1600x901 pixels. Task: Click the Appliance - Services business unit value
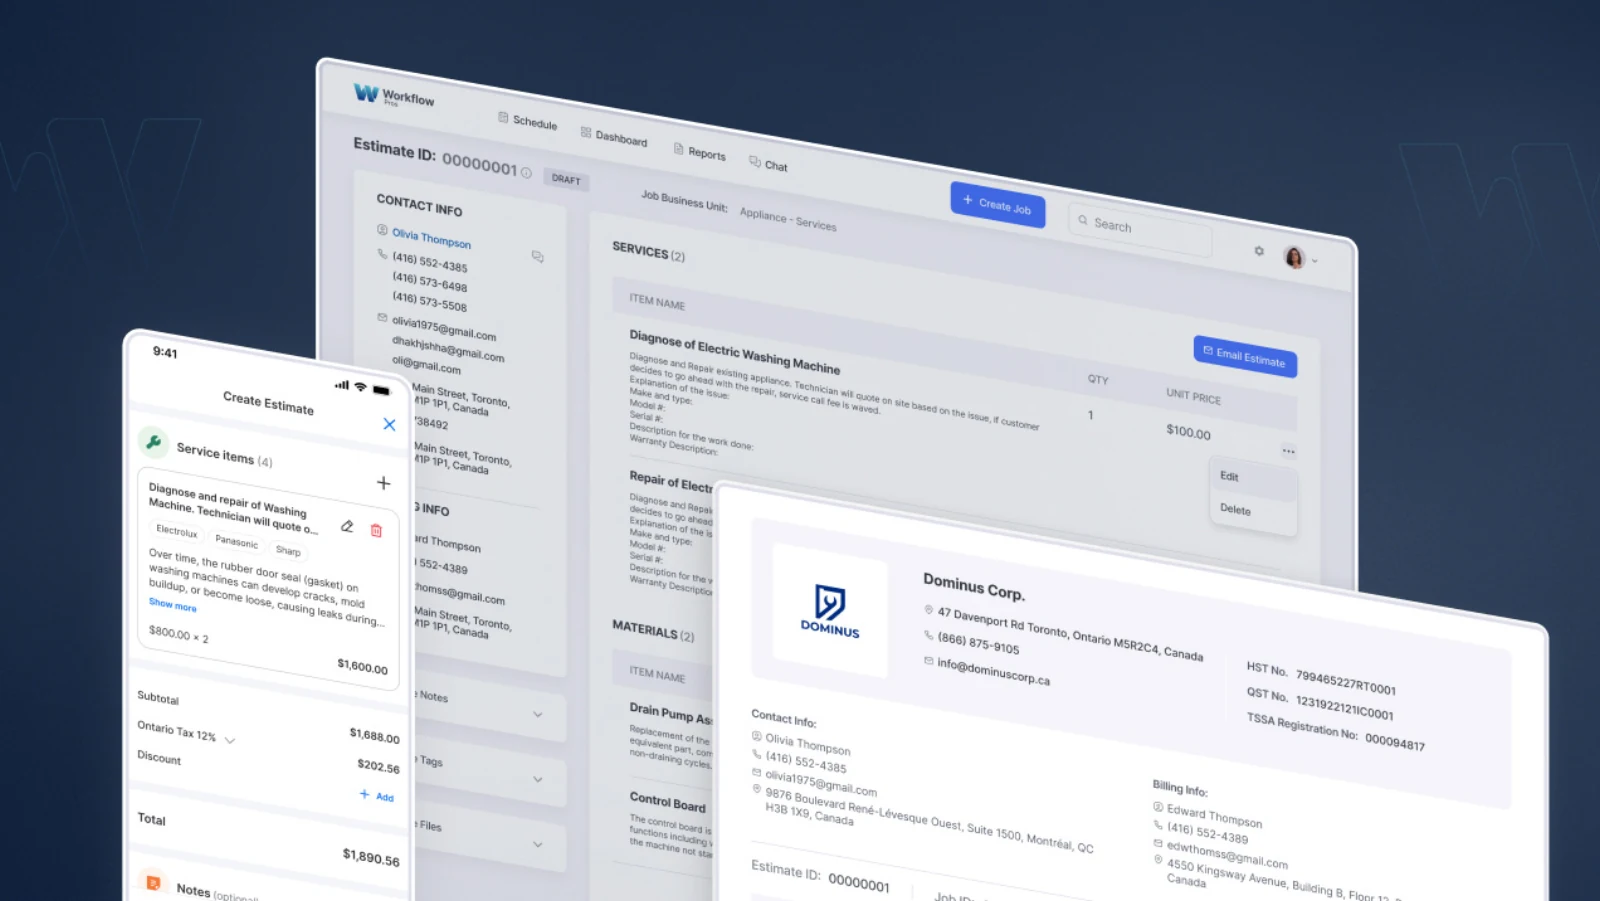click(x=788, y=219)
